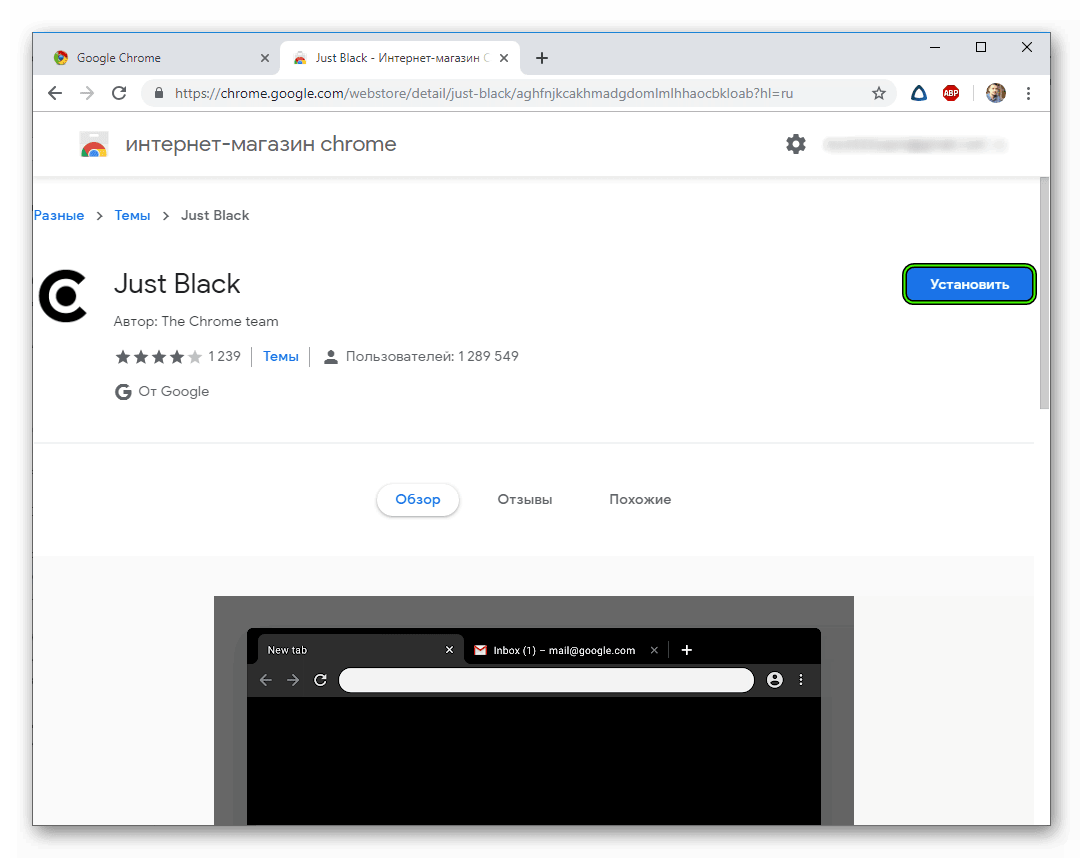
Task: Switch to the Google Chrome tab
Action: pos(160,58)
